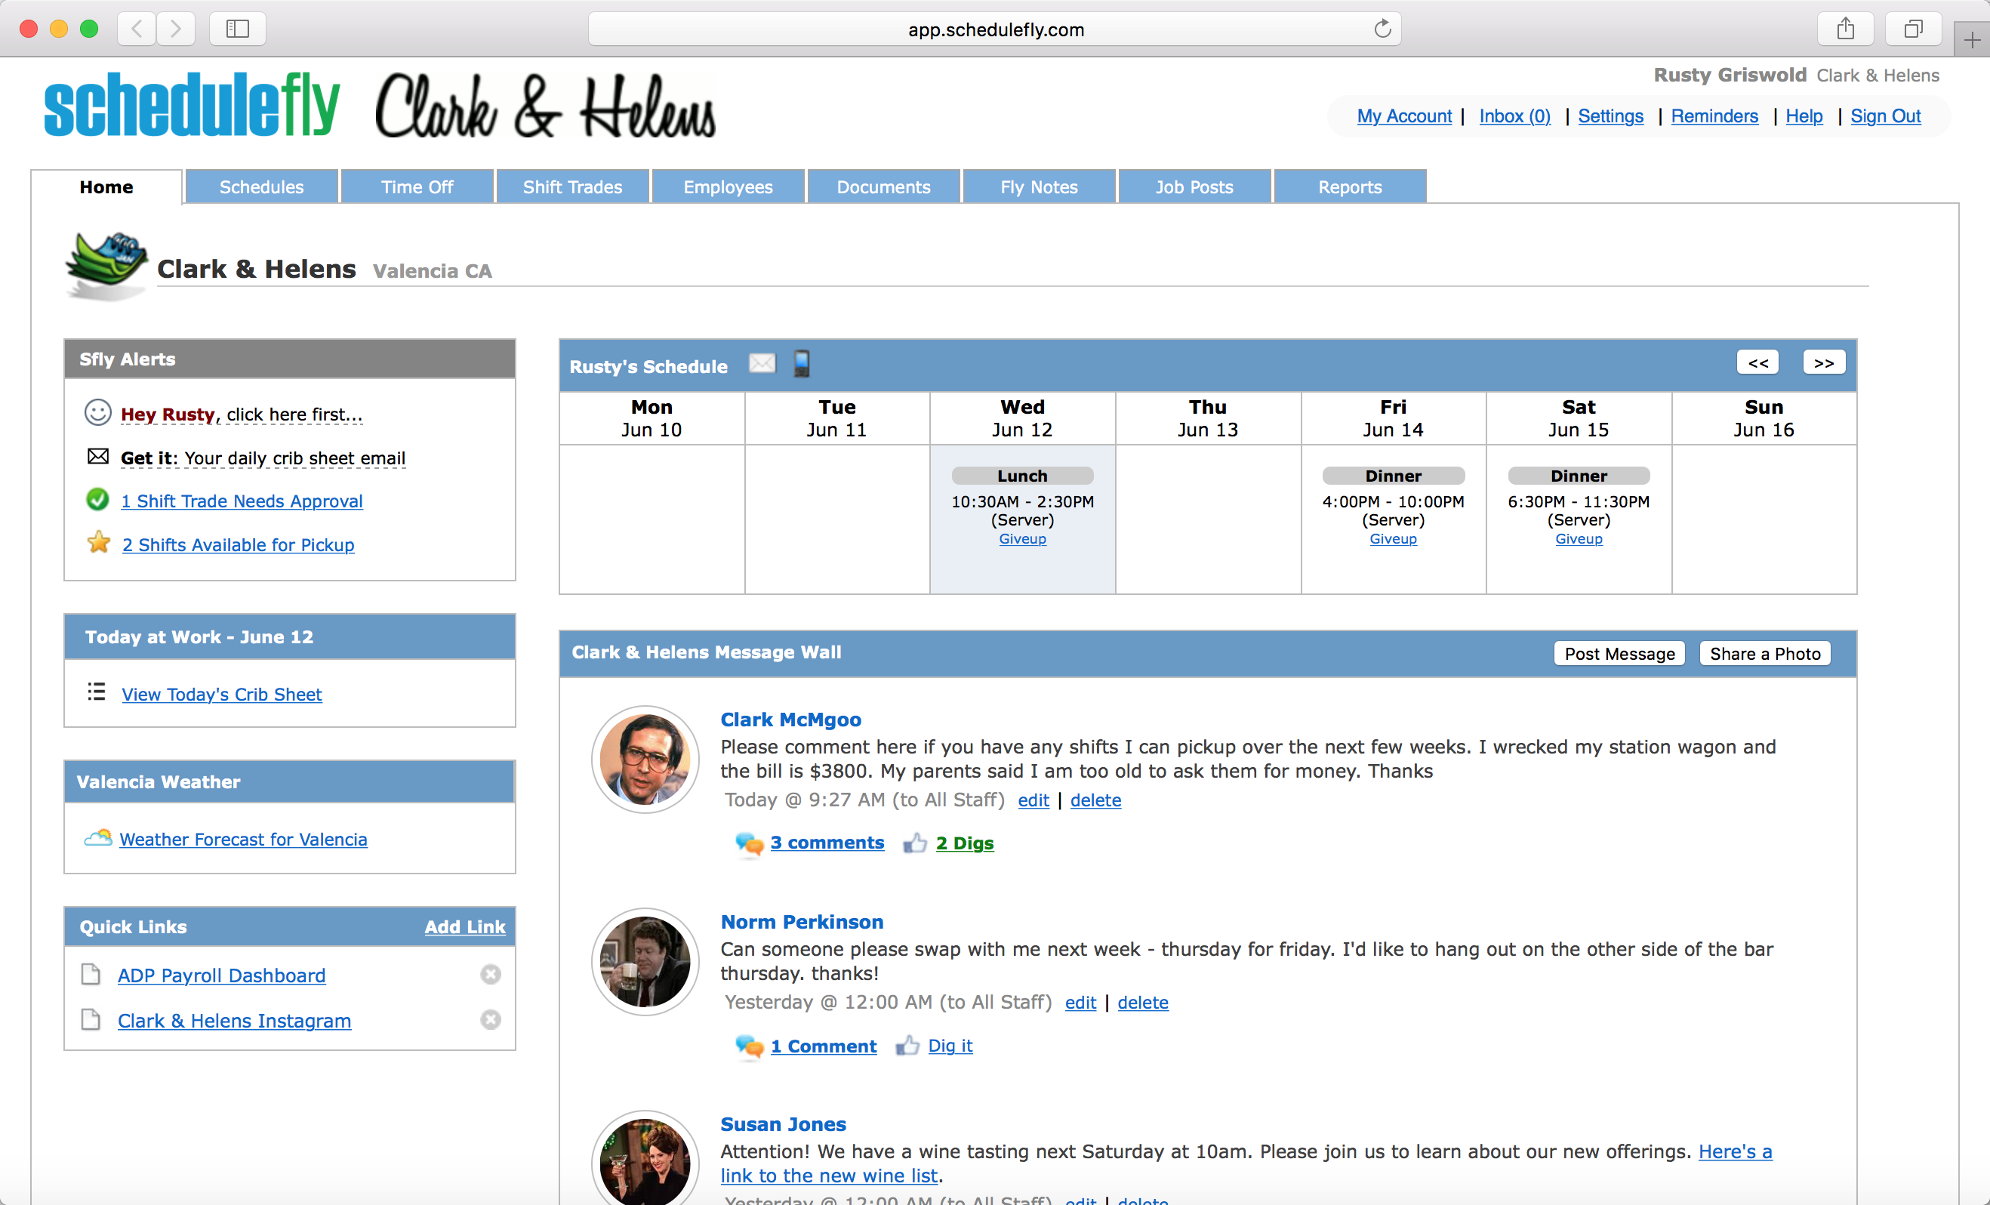Screen dimensions: 1990x1205
Task: Open the My Account link
Action: tap(1404, 116)
